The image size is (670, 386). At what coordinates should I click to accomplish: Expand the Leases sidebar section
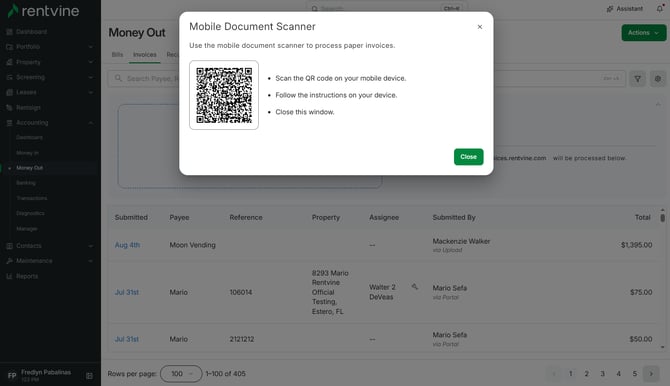pyautogui.click(x=50, y=92)
